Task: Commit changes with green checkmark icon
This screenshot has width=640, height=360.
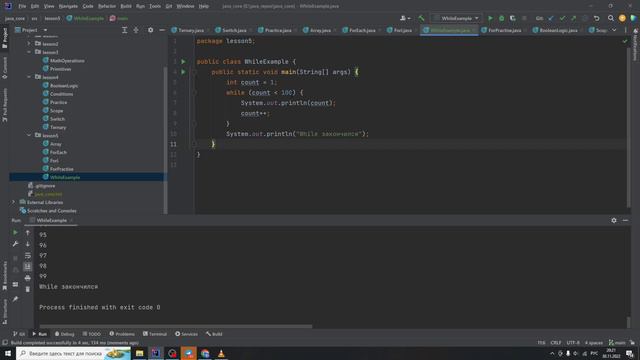Action: [x=562, y=18]
